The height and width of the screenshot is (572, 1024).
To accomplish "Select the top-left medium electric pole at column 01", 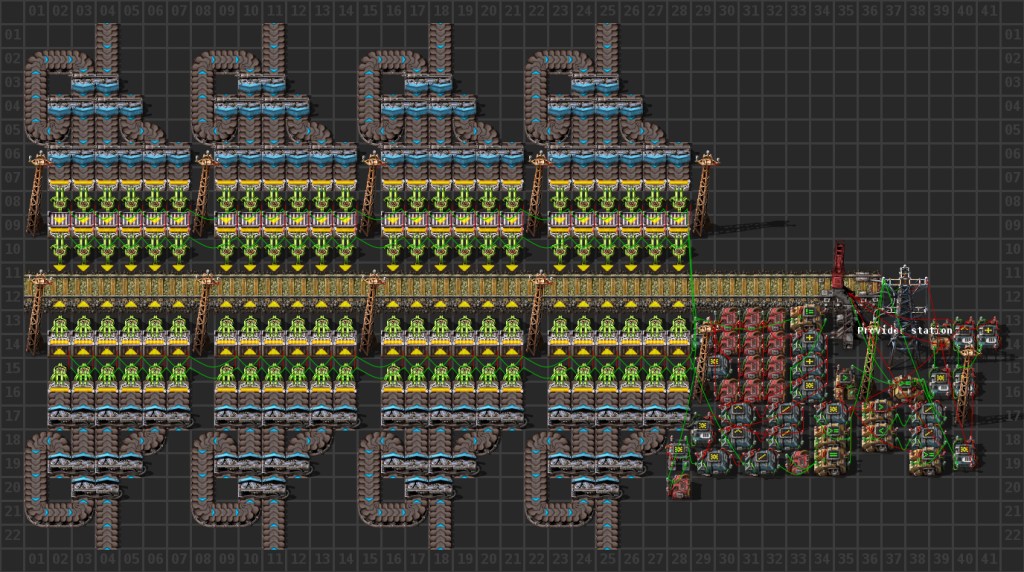I will [x=38, y=195].
